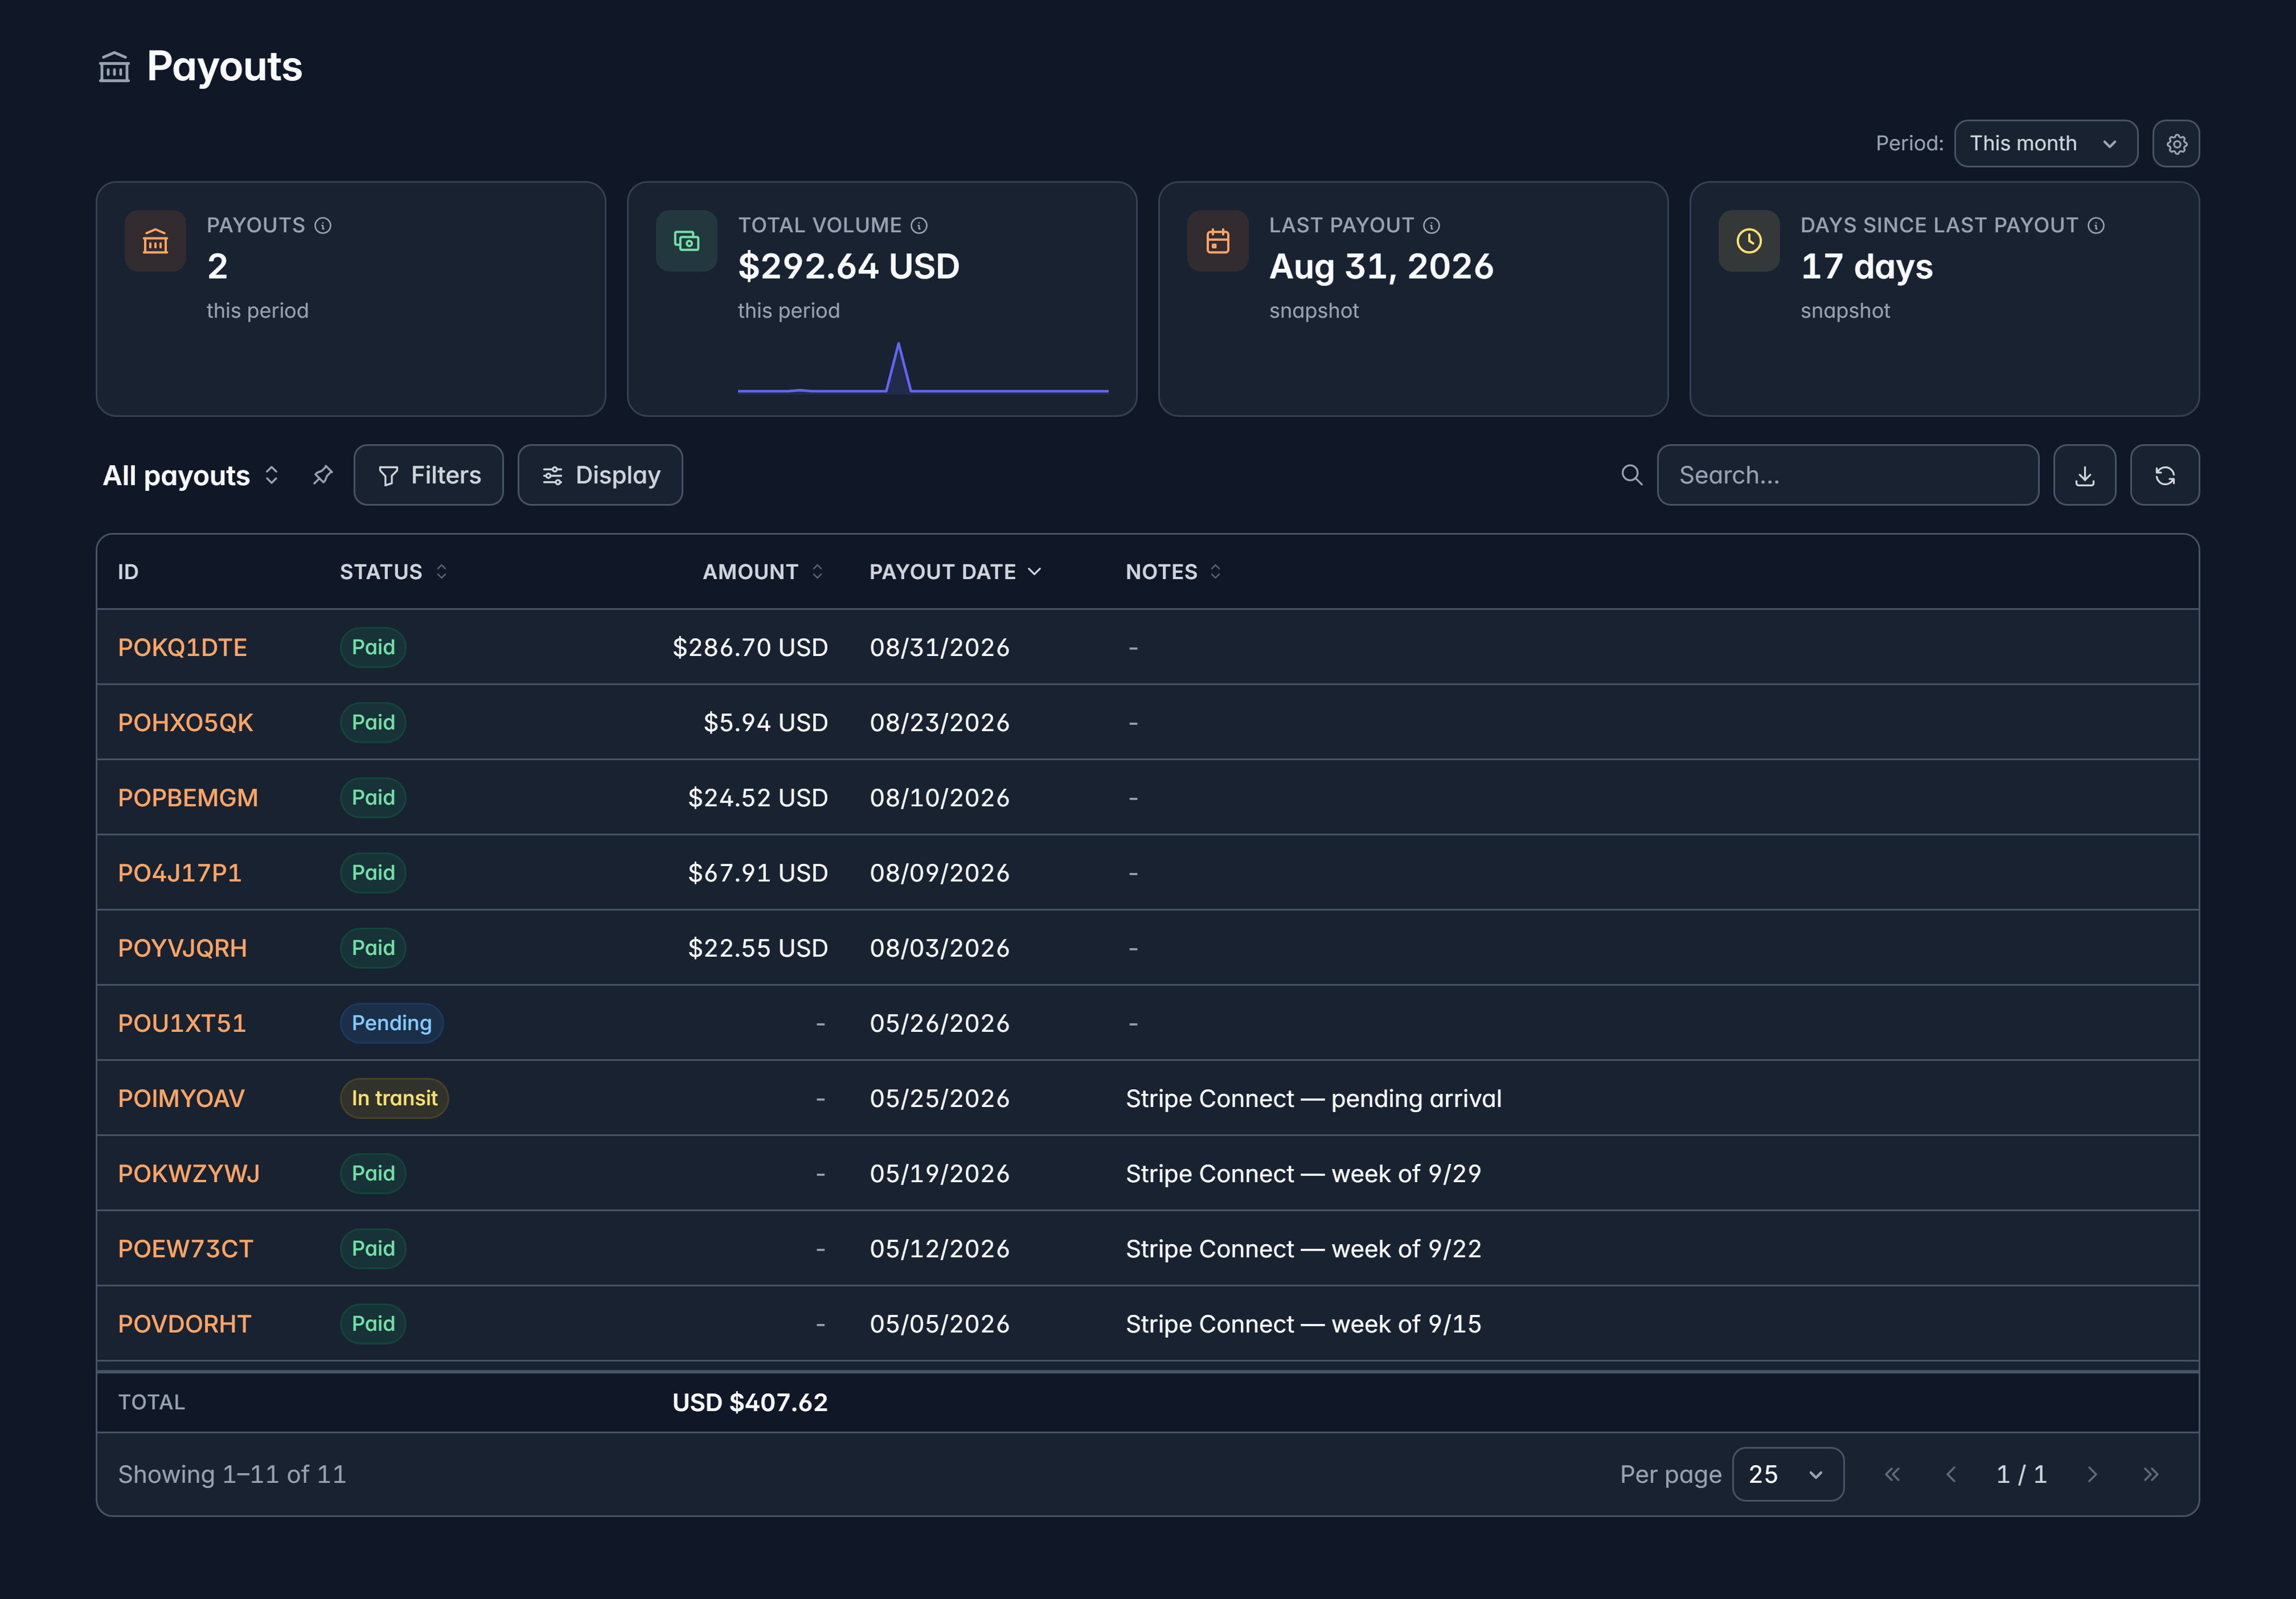Open the Display options button
2296x1599 pixels.
pos(600,475)
